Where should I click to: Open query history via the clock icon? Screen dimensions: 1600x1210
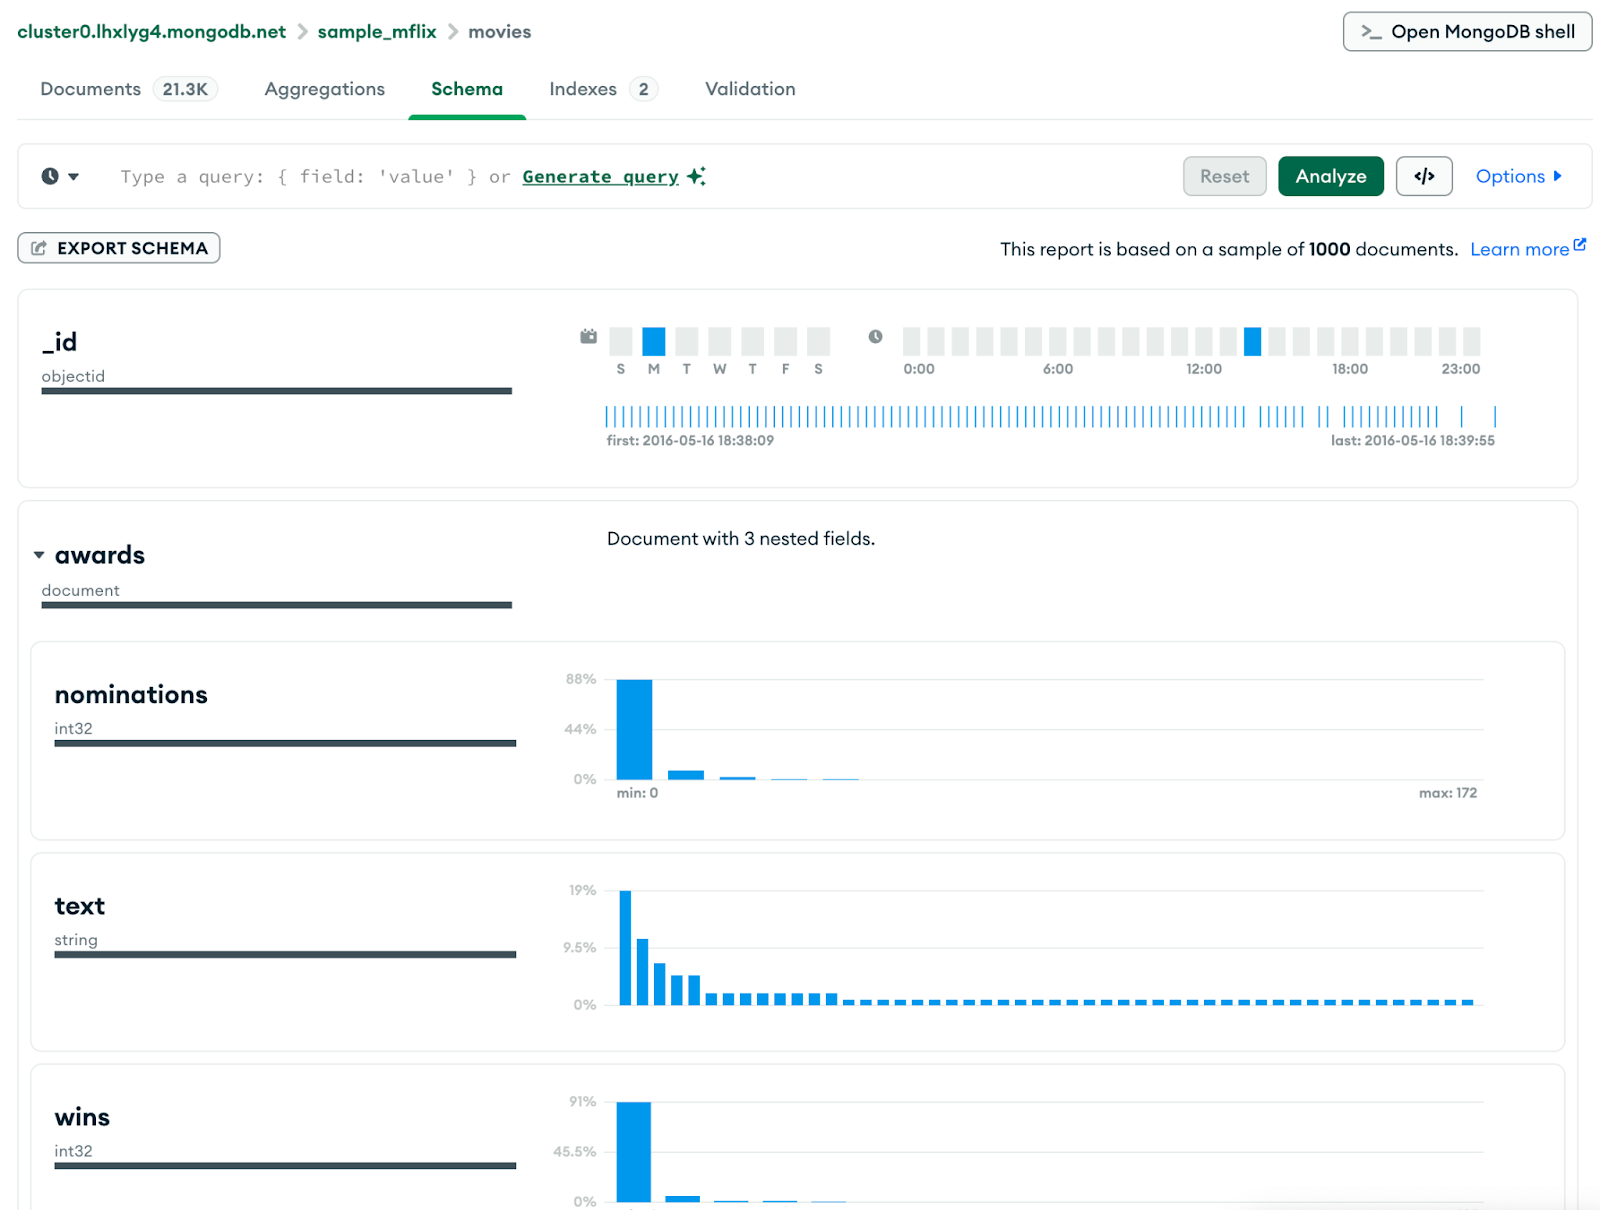click(x=48, y=176)
